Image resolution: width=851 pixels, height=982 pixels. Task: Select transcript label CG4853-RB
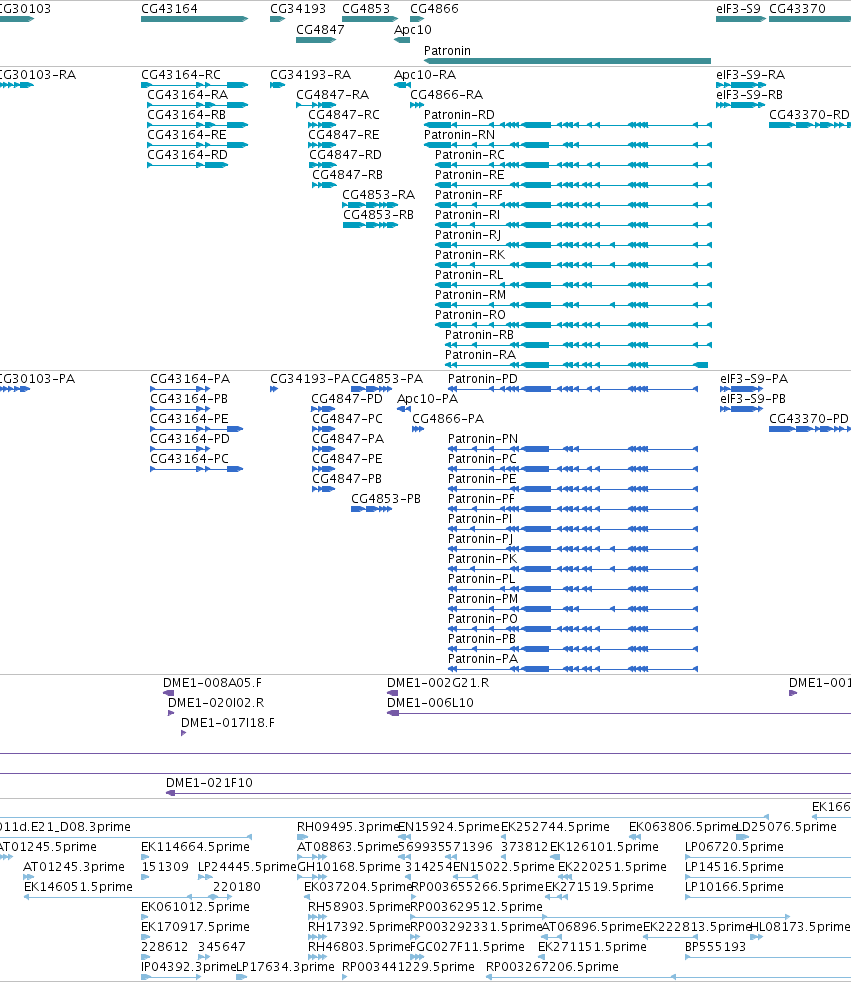(x=378, y=215)
